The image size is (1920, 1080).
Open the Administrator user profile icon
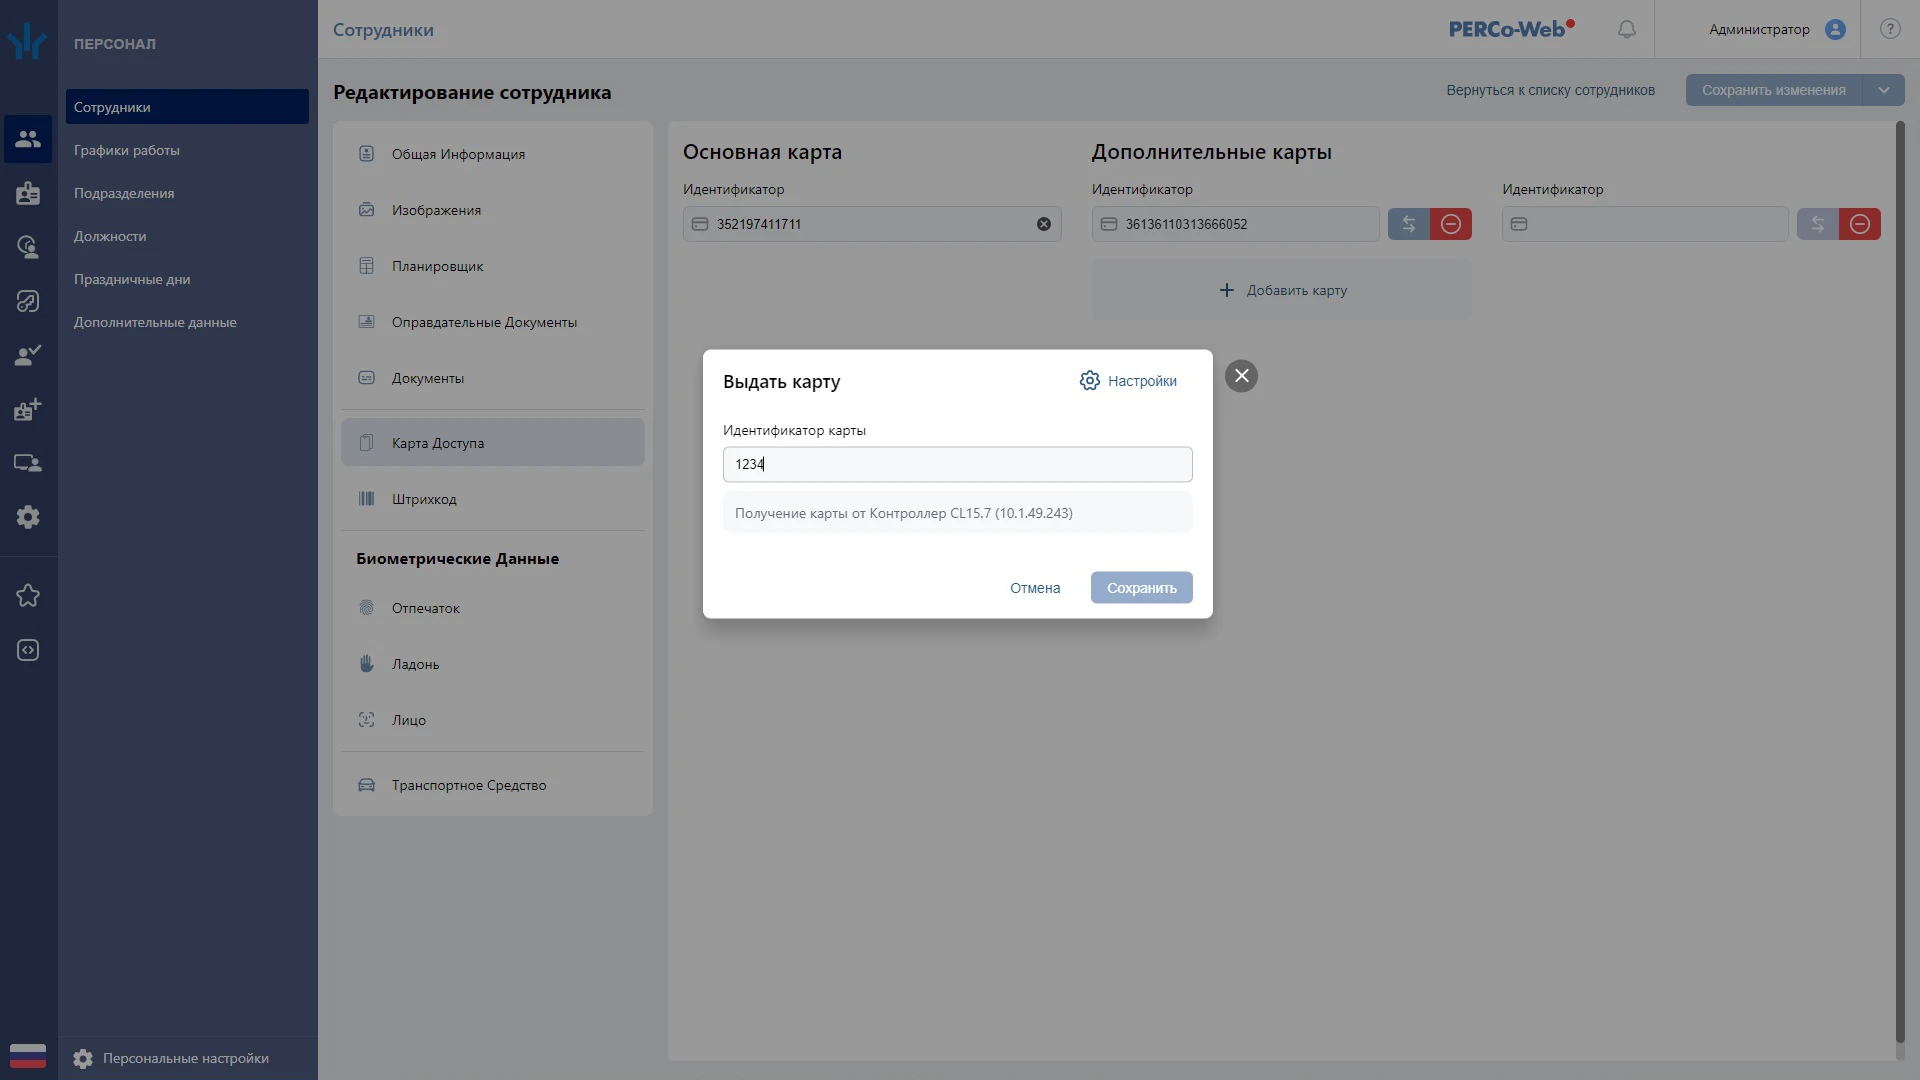[x=1835, y=29]
